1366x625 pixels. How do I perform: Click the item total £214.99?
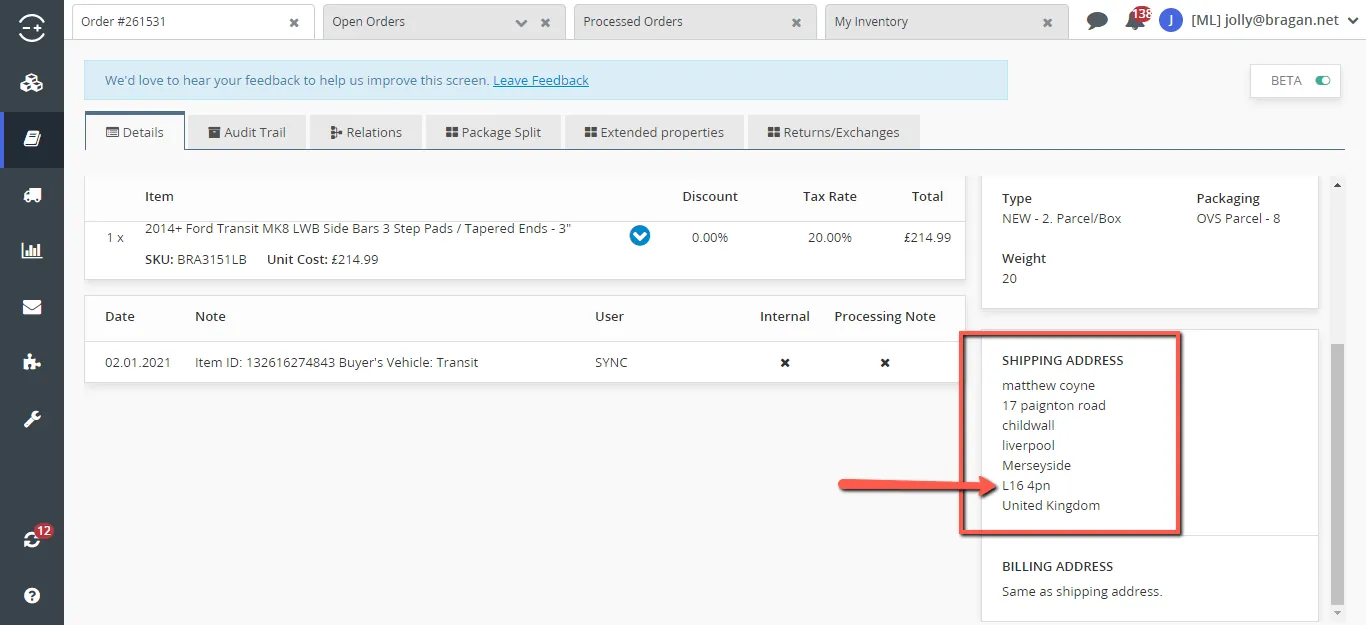tap(926, 237)
